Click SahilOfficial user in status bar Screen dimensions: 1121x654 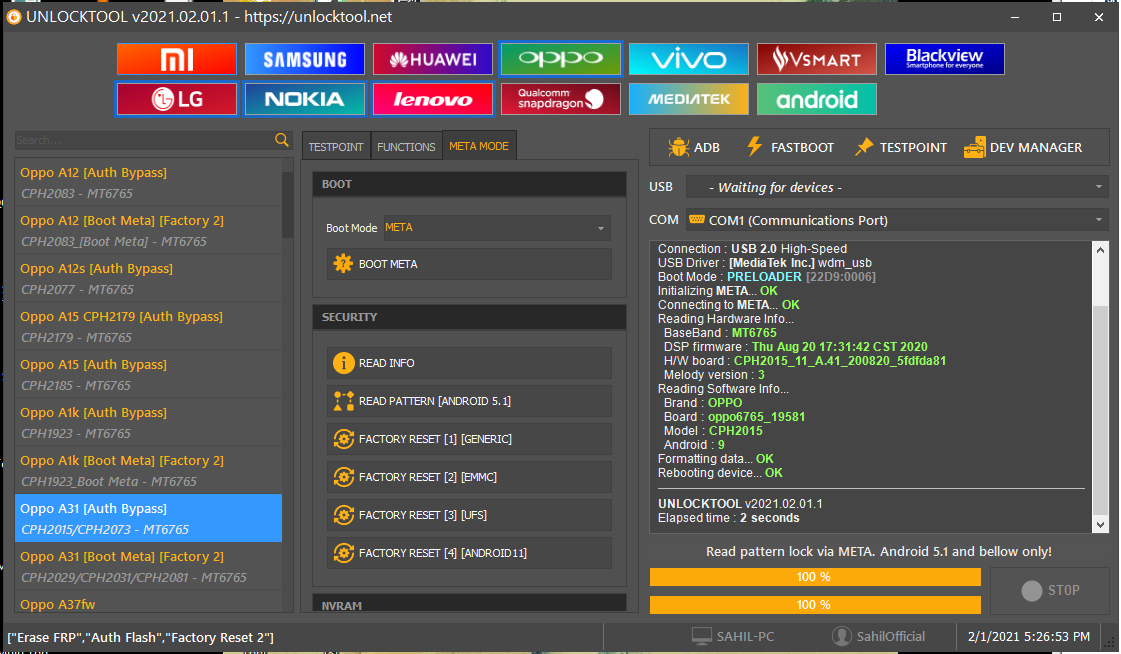[879, 636]
